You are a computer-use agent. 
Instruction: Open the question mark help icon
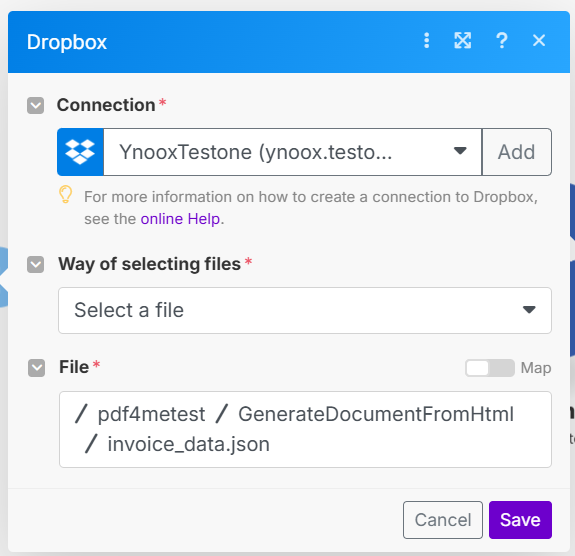pos(502,40)
